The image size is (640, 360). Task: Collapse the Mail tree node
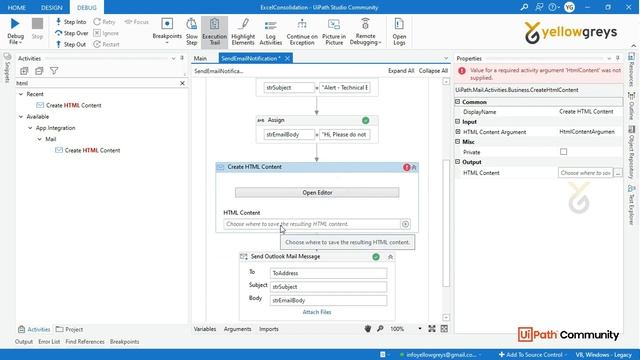tap(40, 139)
